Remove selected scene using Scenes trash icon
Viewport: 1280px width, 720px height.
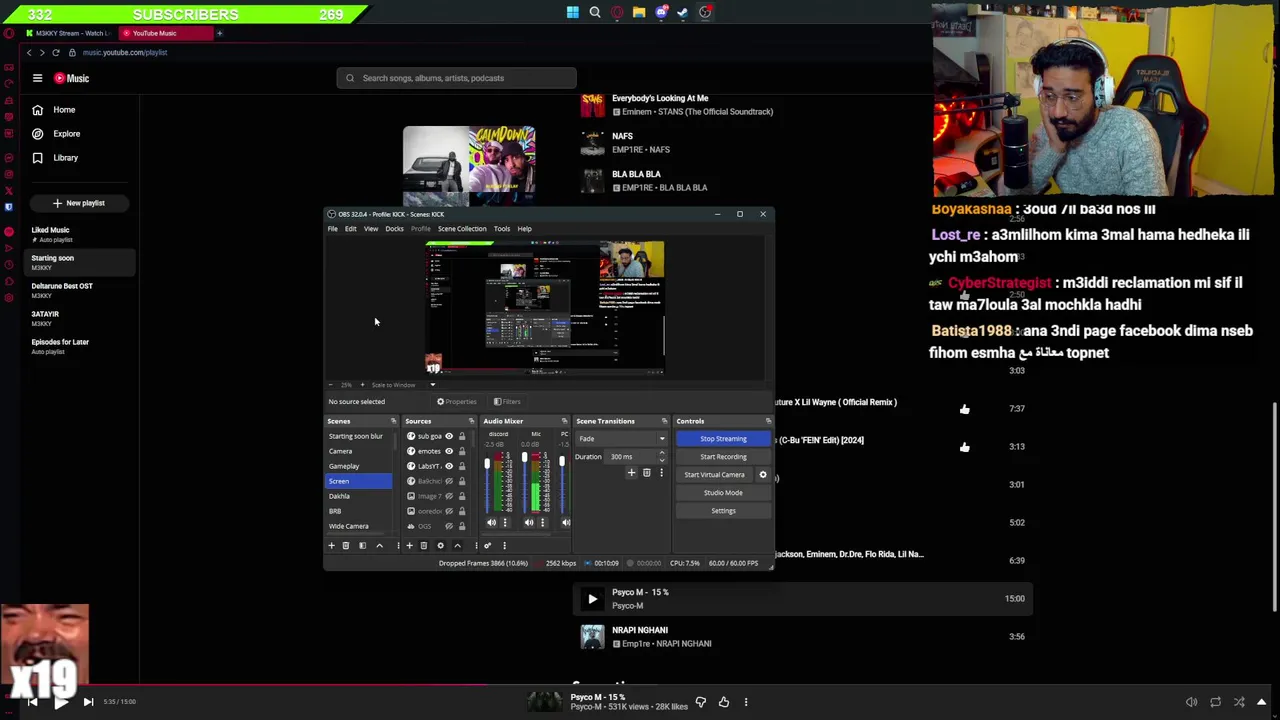click(346, 546)
